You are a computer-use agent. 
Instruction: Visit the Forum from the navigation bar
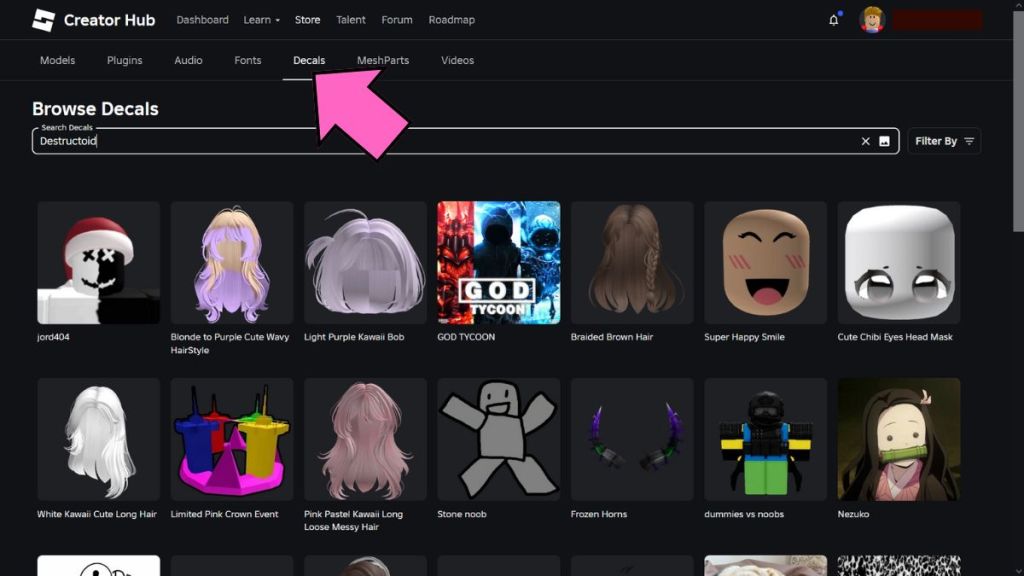click(x=396, y=19)
